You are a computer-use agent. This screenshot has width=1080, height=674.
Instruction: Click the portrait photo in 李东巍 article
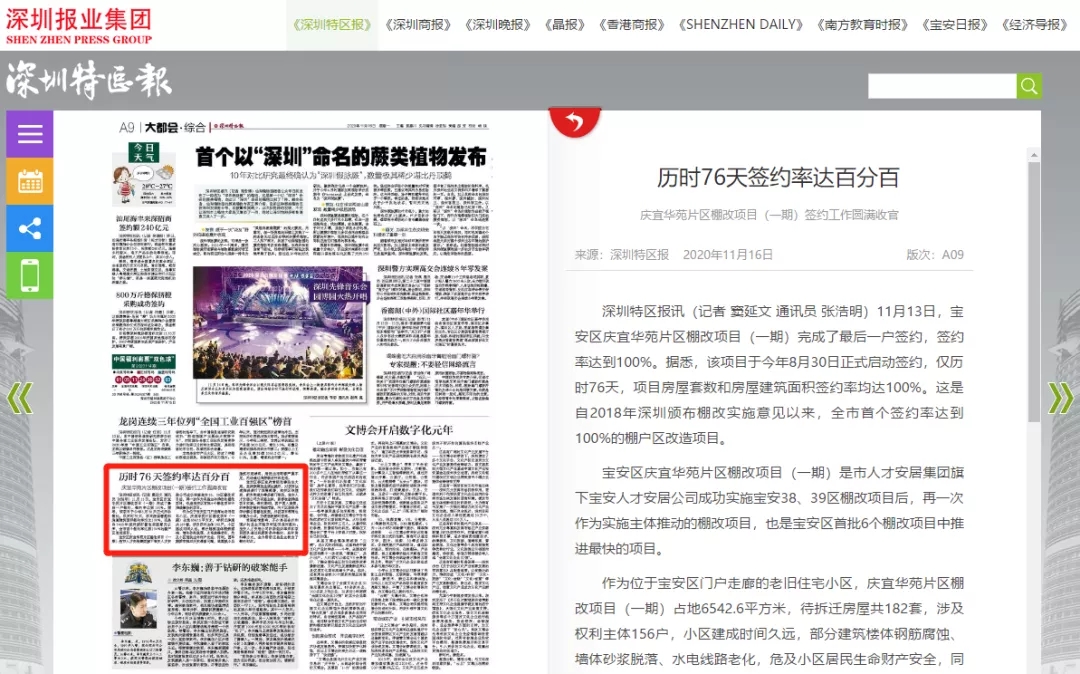point(138,609)
